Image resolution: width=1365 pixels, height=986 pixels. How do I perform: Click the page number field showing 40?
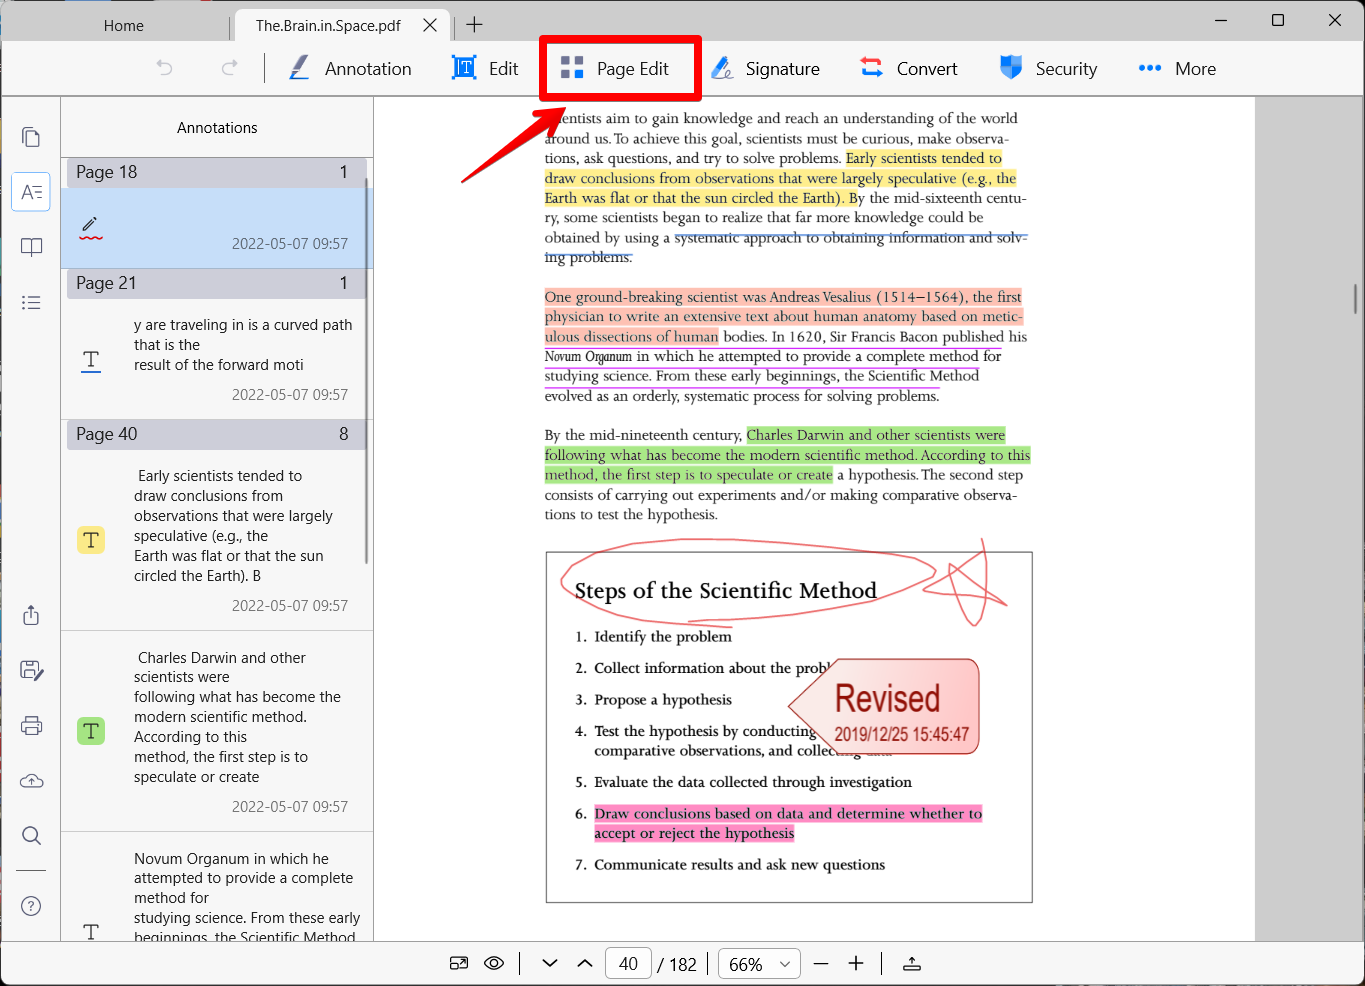pyautogui.click(x=628, y=964)
